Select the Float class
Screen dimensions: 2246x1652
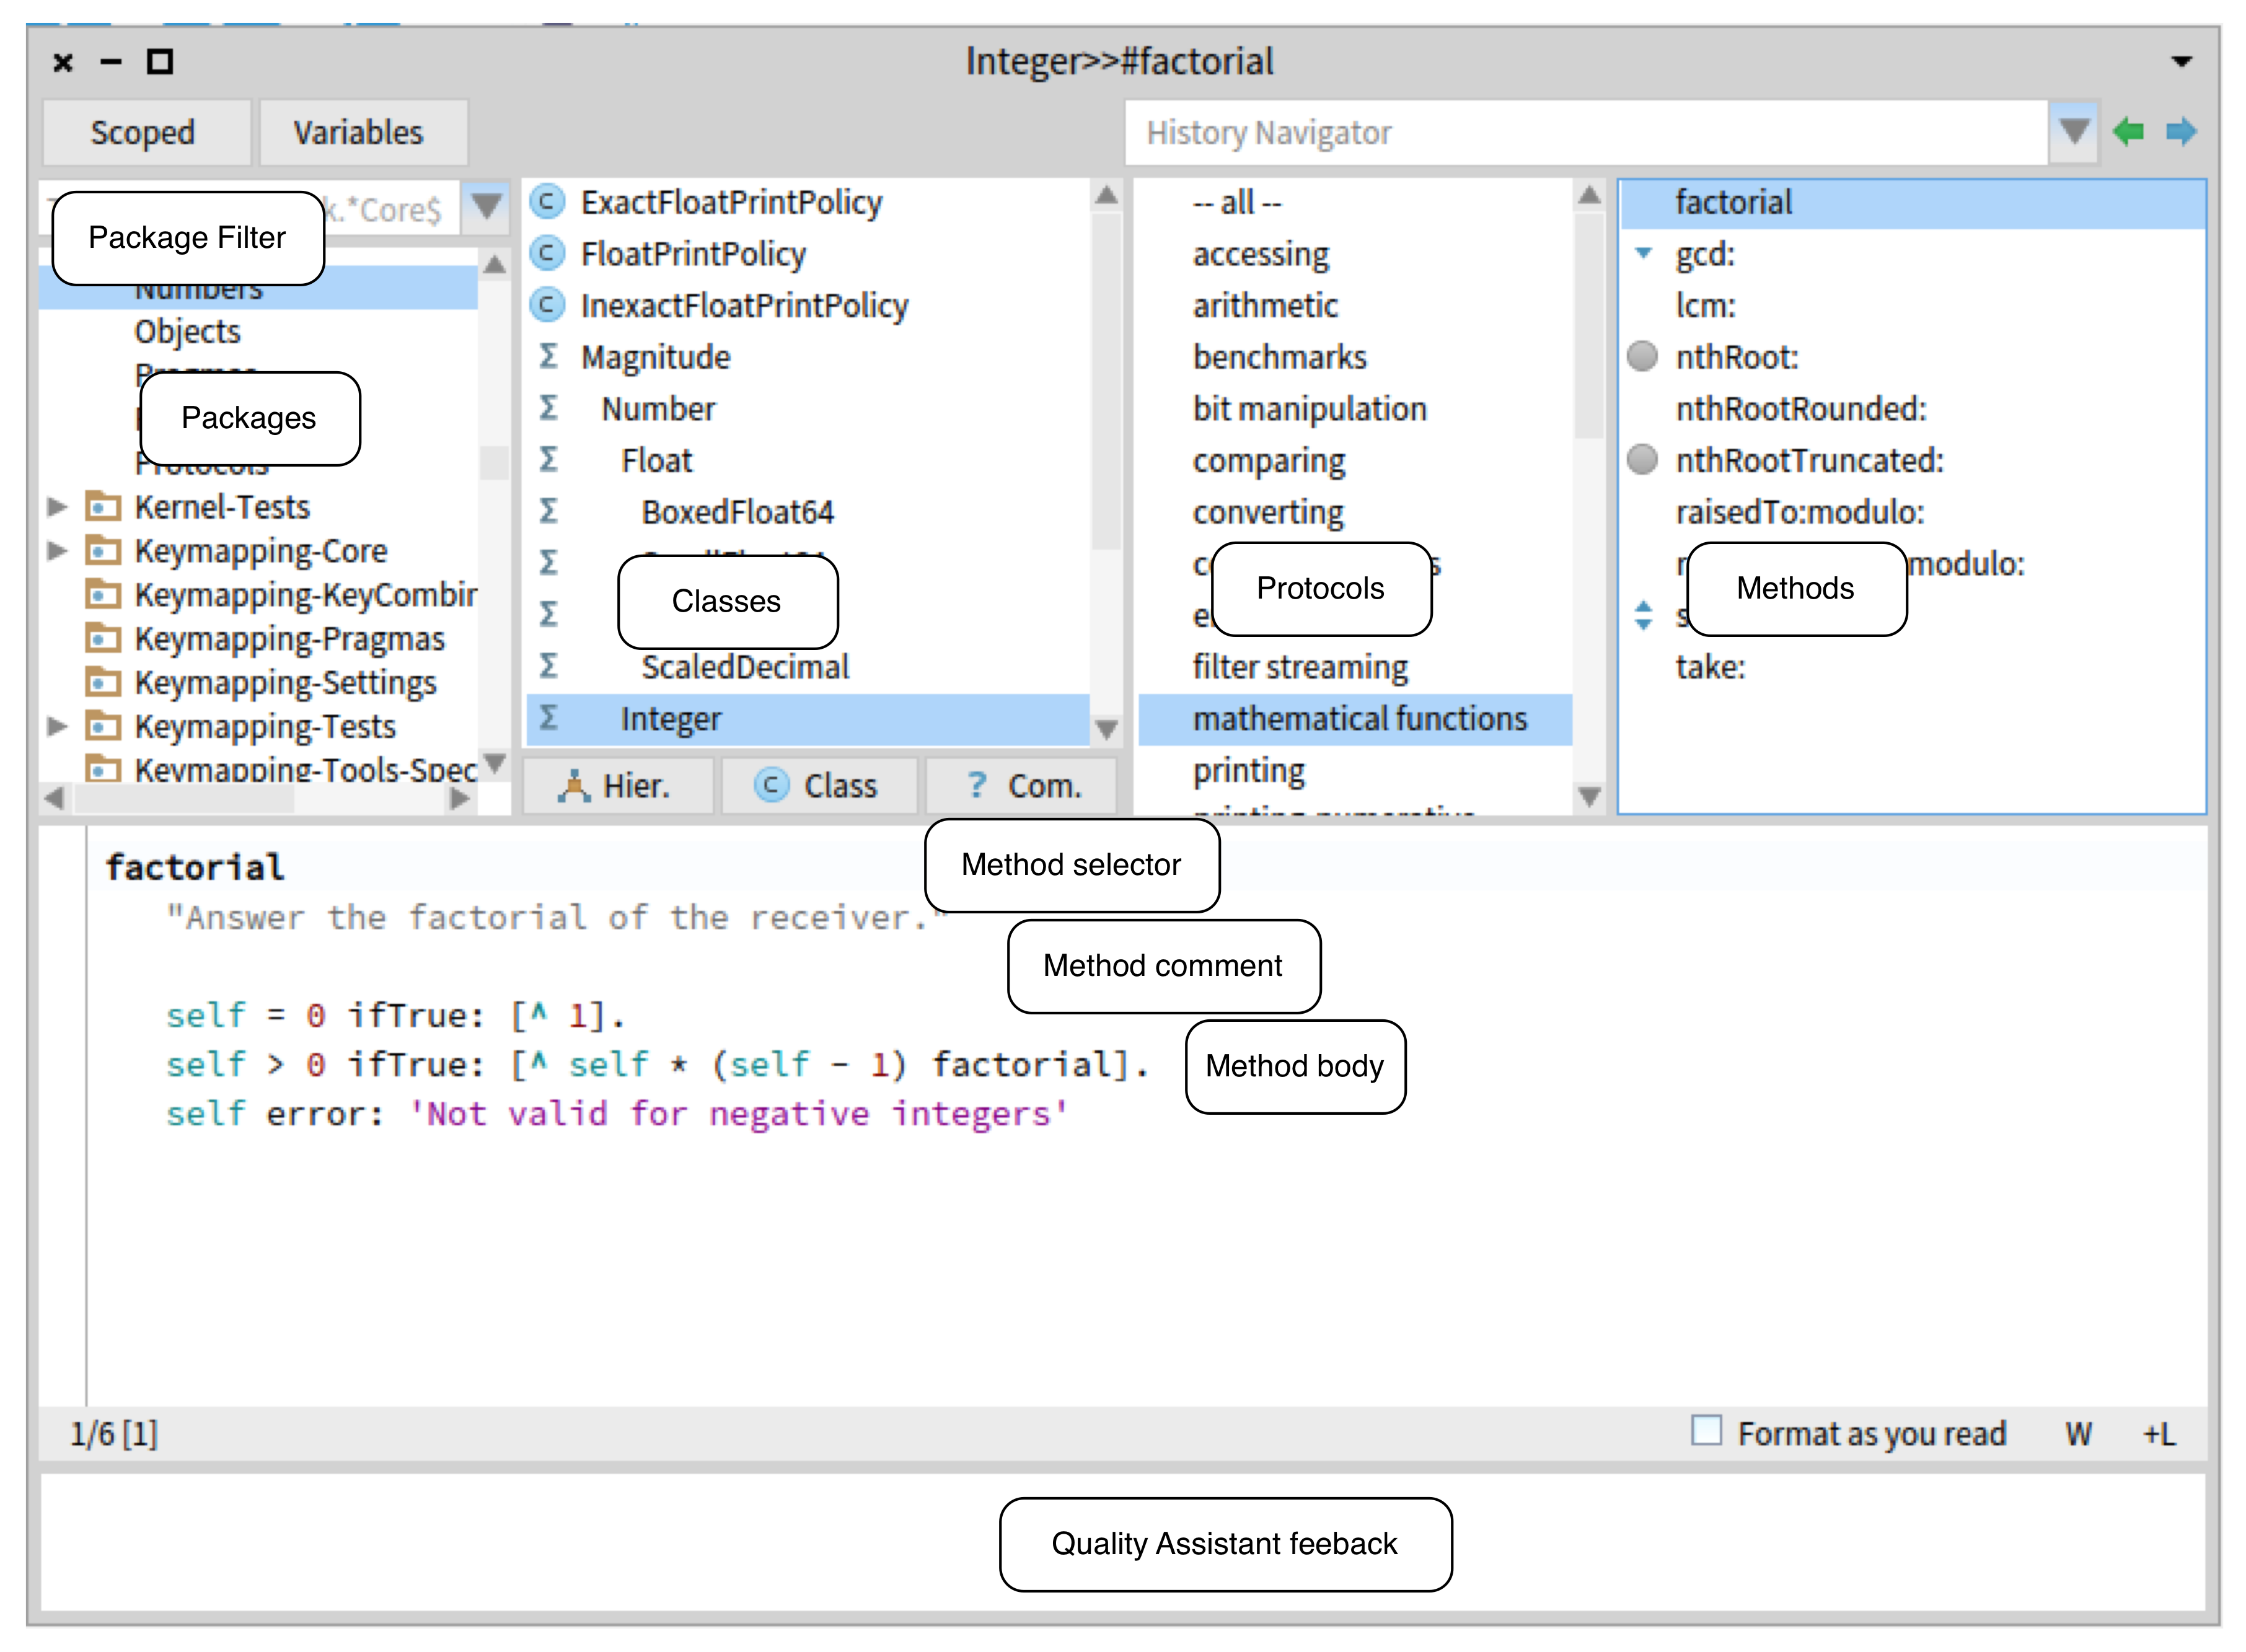coord(657,460)
